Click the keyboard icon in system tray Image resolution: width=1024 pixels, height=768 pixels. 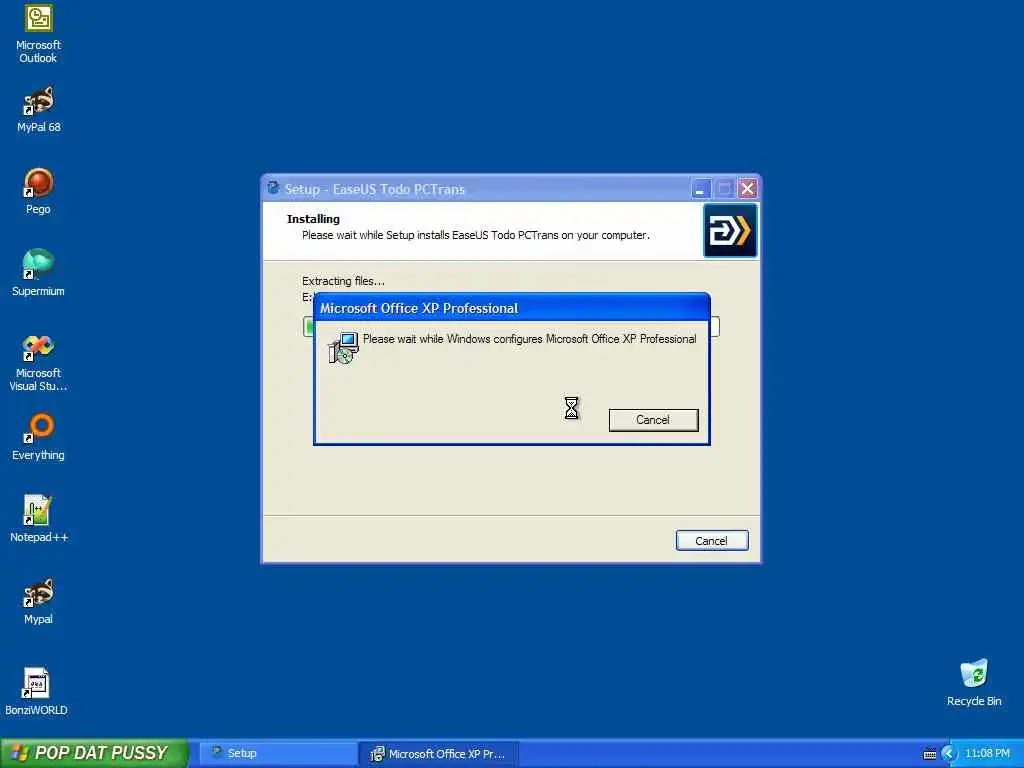pyautogui.click(x=929, y=754)
